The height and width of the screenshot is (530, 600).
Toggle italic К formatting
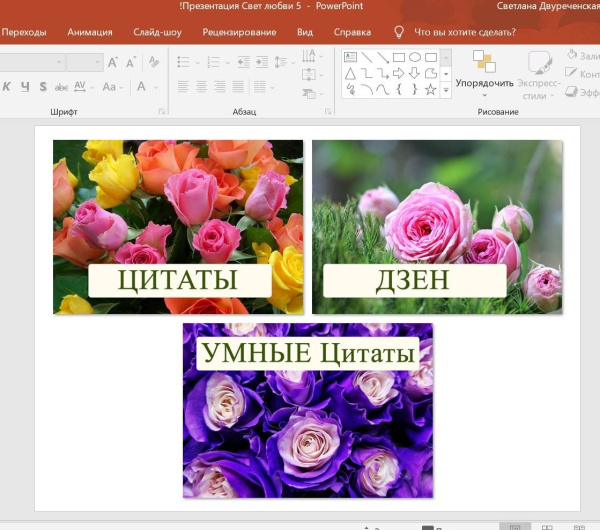coord(7,87)
